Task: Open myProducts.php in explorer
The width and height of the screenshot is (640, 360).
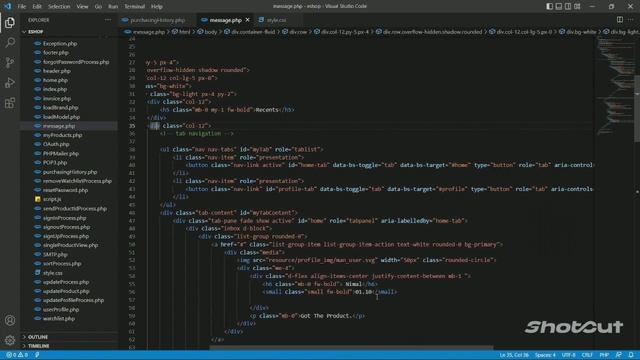Action: click(62, 135)
